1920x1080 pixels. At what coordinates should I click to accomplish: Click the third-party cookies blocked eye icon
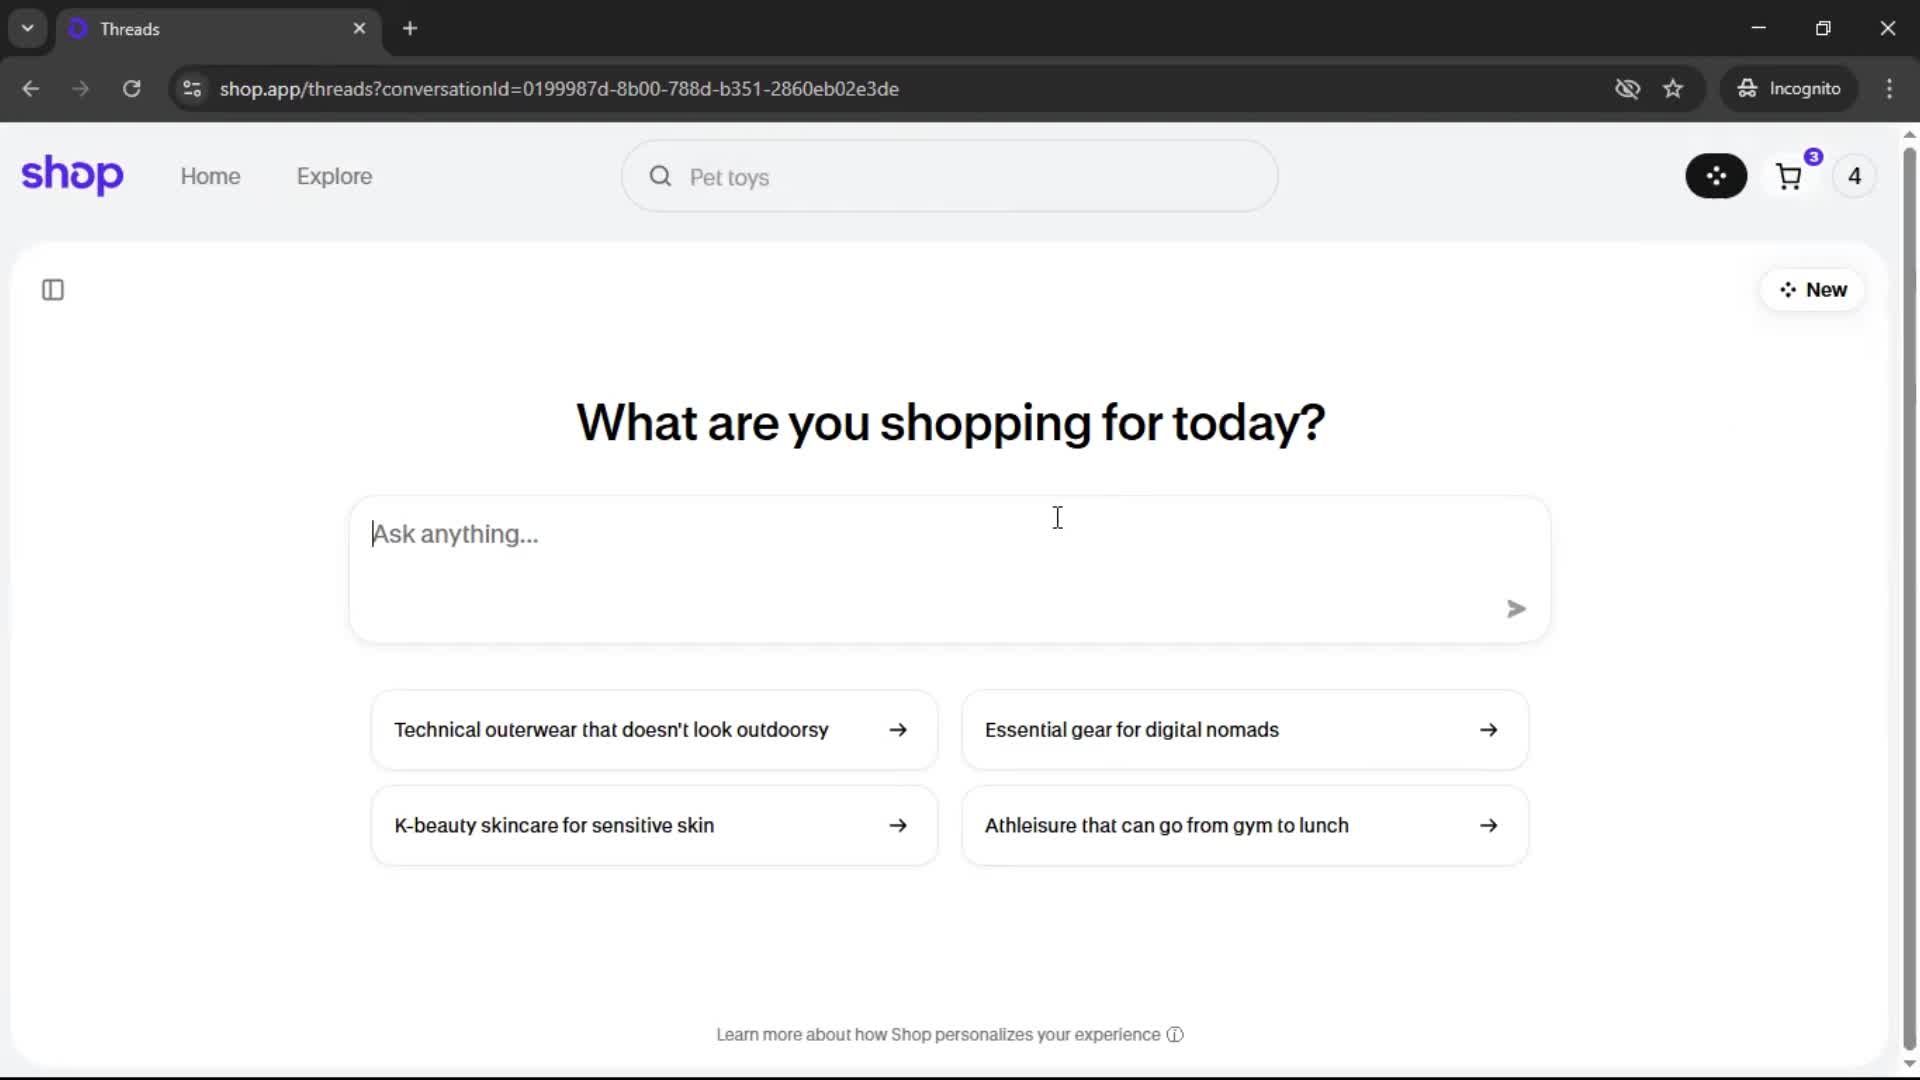1627,89
